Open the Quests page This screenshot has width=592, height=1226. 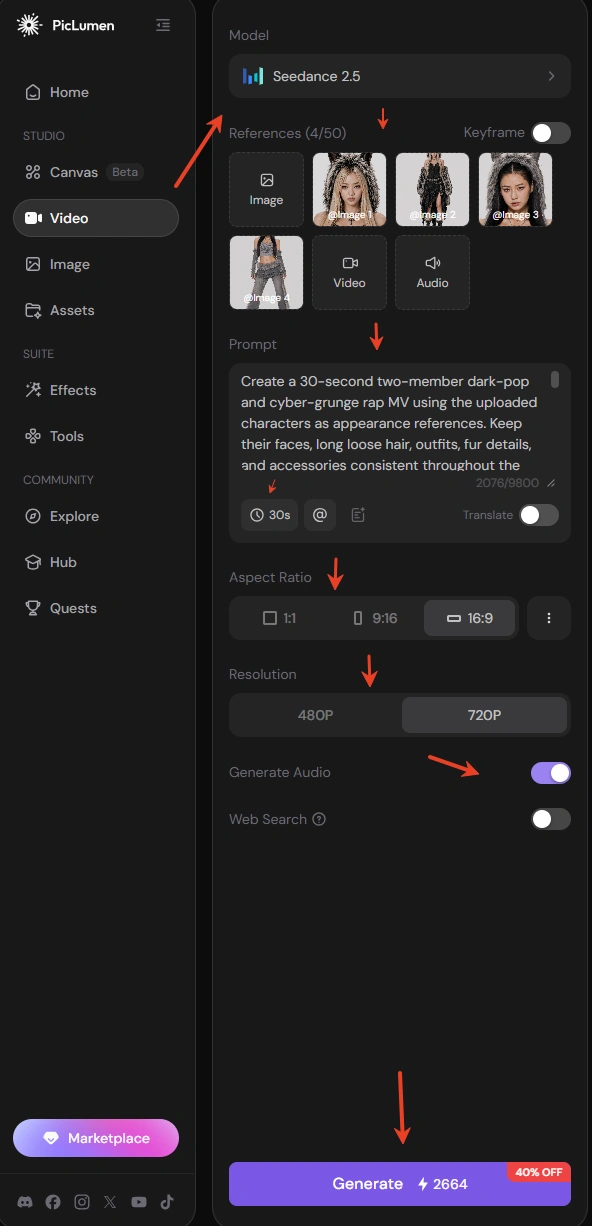click(96, 608)
